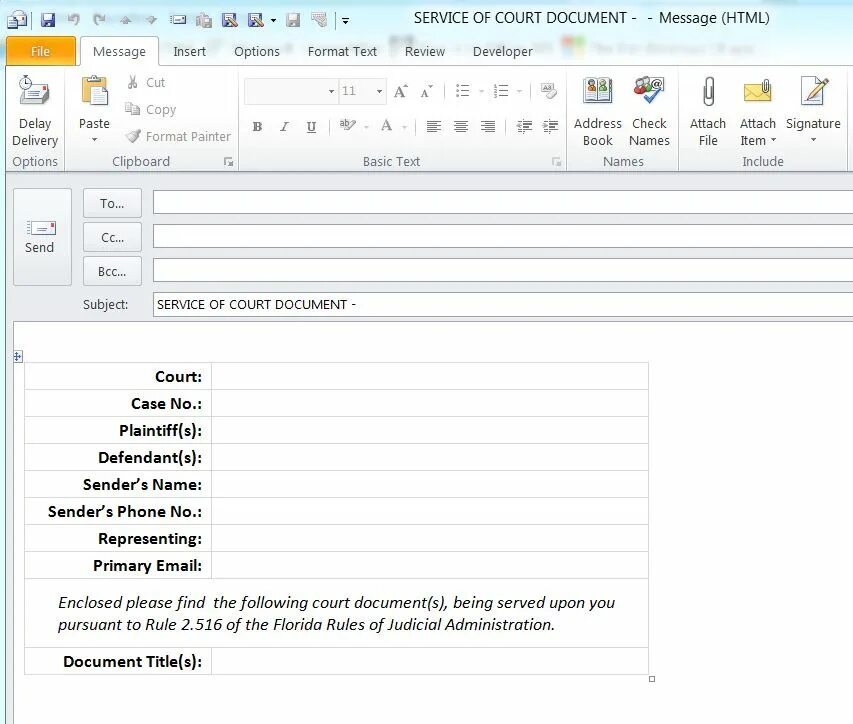Open highlight color dropdown arrow
The height and width of the screenshot is (724, 853).
[367, 127]
